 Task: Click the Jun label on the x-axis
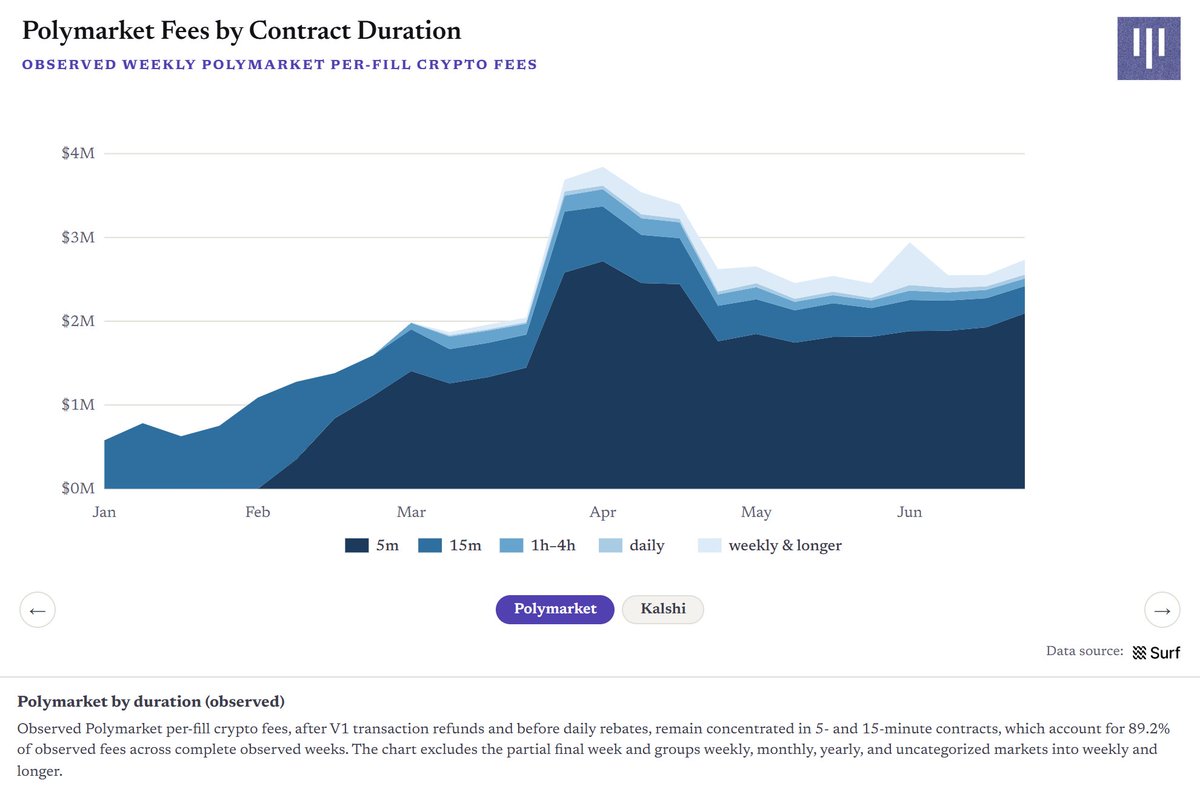click(909, 513)
